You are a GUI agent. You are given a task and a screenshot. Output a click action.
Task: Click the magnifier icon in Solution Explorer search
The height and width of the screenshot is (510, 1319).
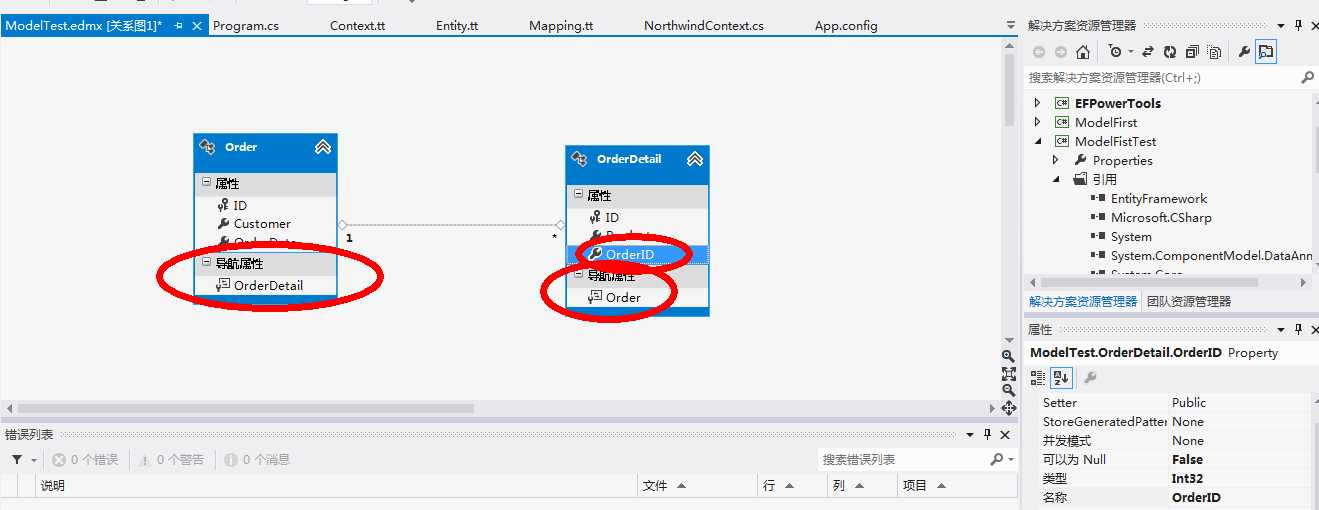click(1307, 77)
